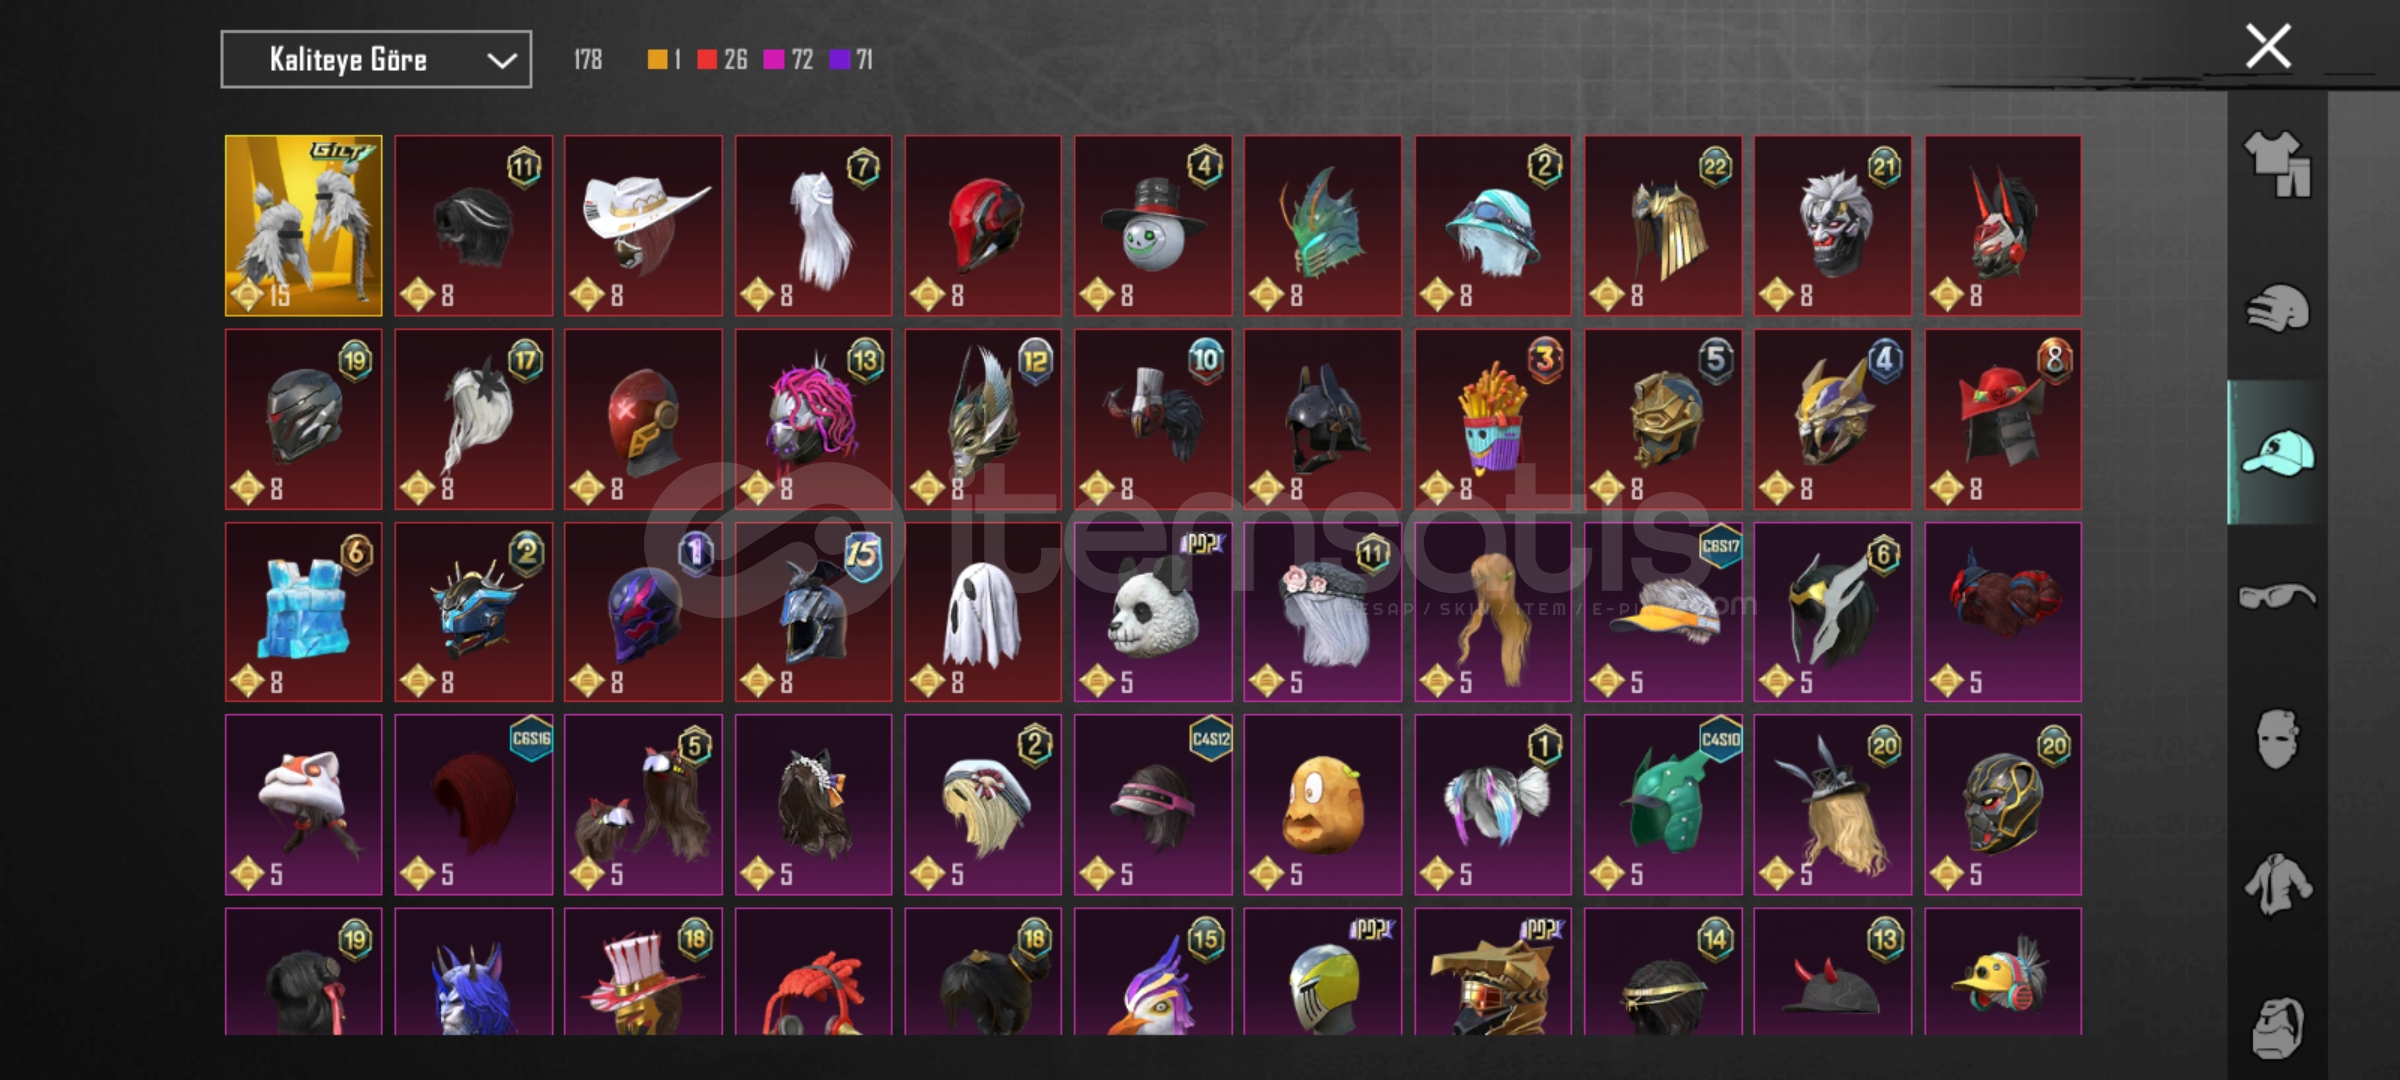Choose the white ghost headwear item

coord(983,612)
